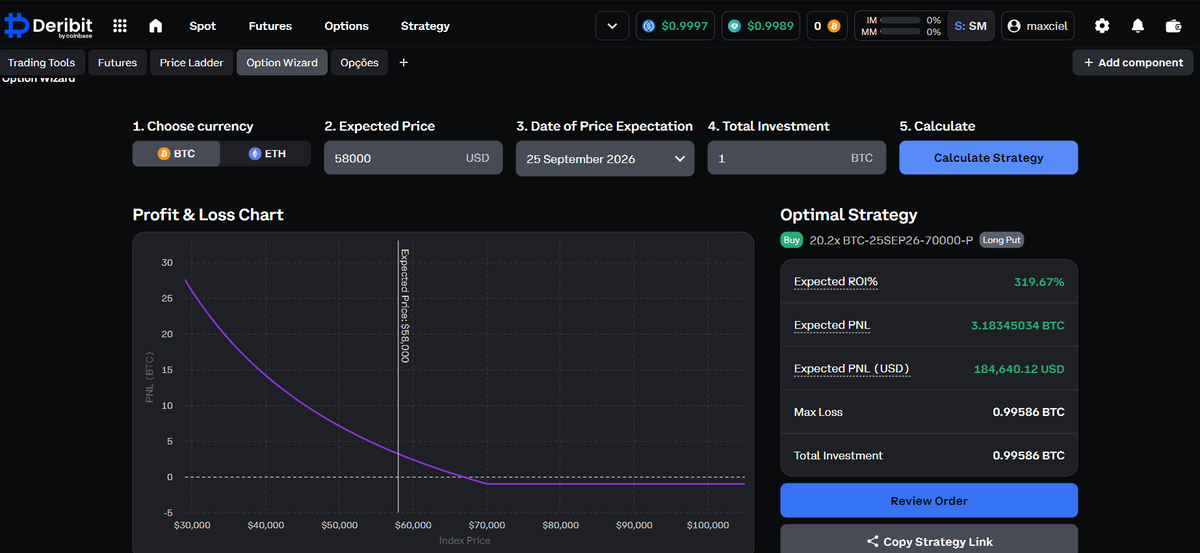Add a new tab with plus icon
This screenshot has height=553, width=1200.
click(404, 62)
